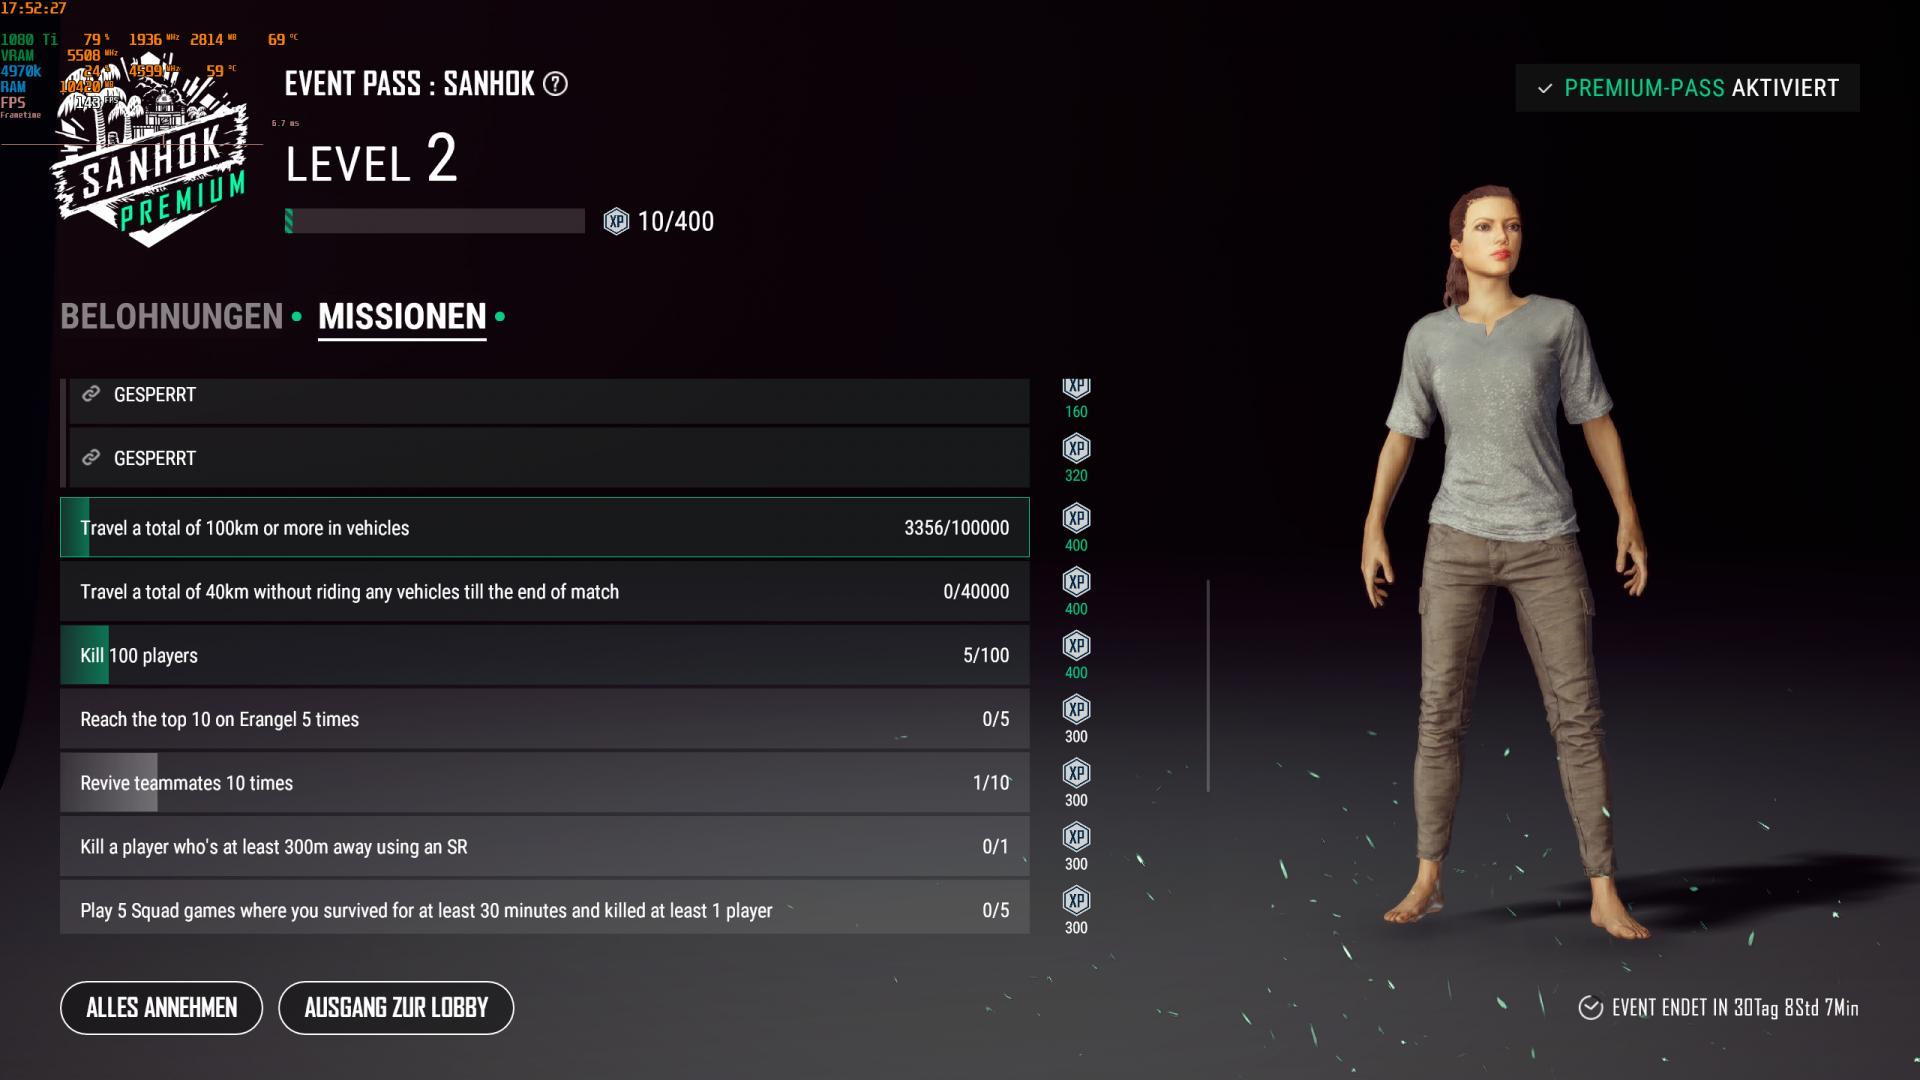1920x1080 pixels.
Task: Click the XP badge for Kill 100 players
Action: pos(1076,646)
